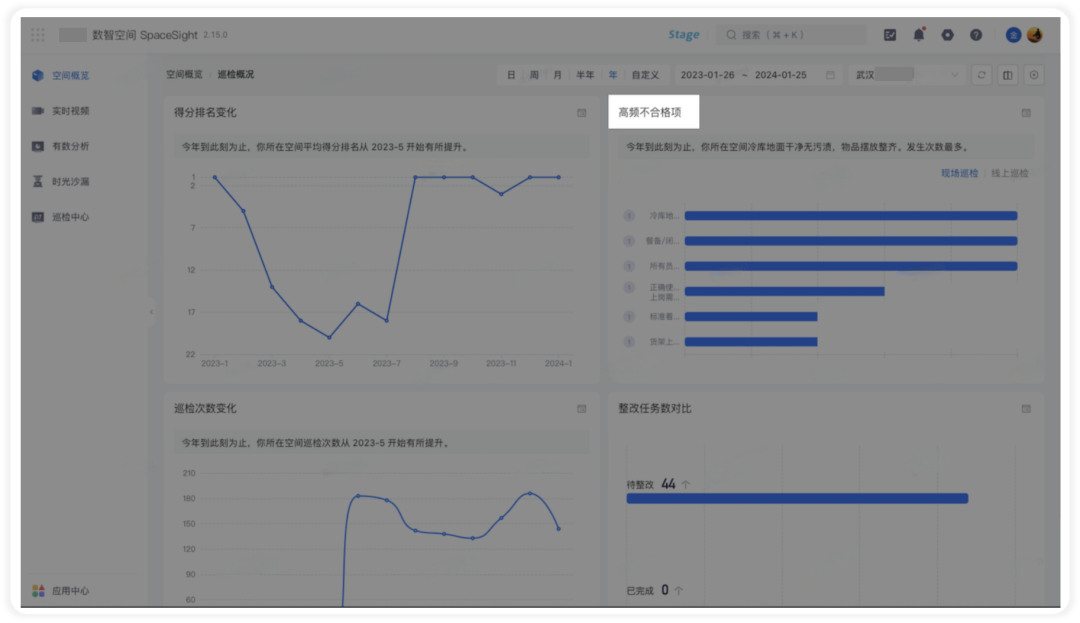
Task: Open the app grid launcher icon
Action: [x=37, y=34]
